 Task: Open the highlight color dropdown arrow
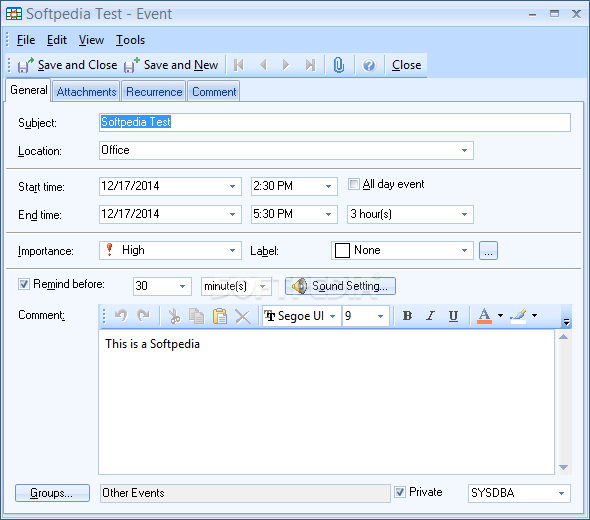pos(534,315)
